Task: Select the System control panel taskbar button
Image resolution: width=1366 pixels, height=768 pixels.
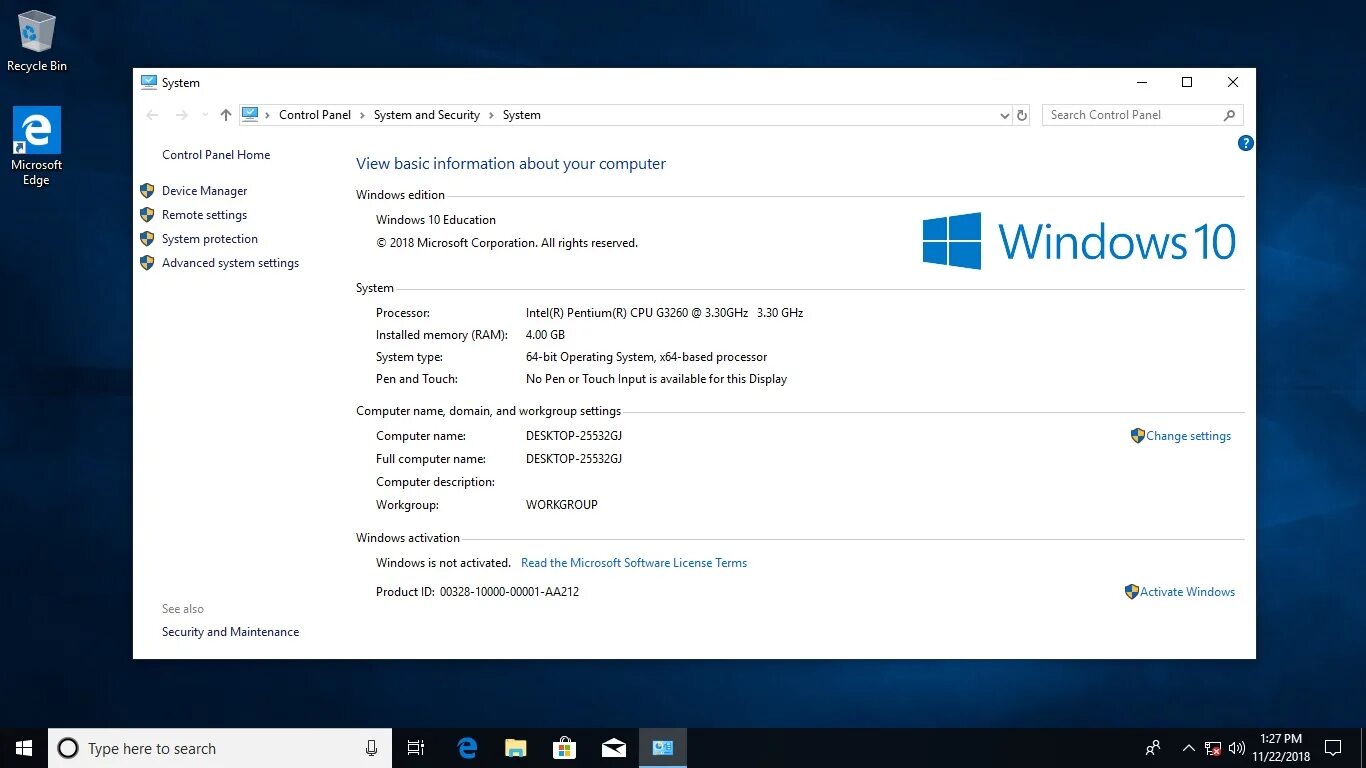Action: coord(663,748)
